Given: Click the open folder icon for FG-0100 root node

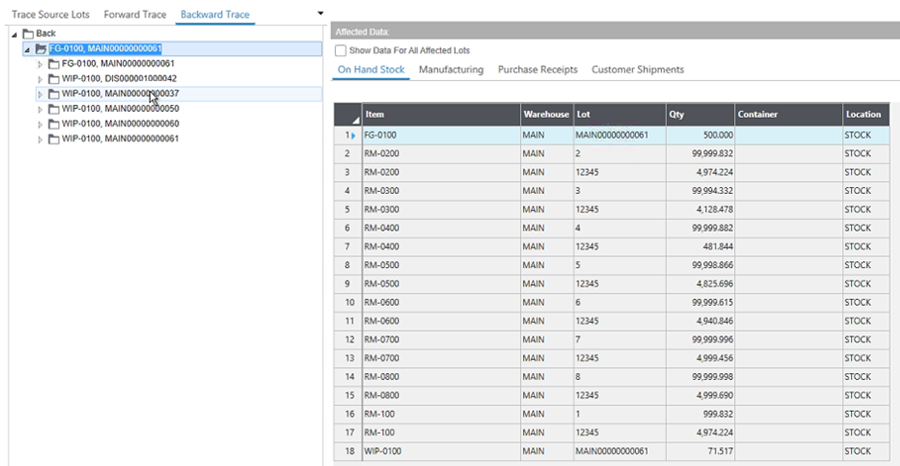Looking at the screenshot, I should (40, 48).
